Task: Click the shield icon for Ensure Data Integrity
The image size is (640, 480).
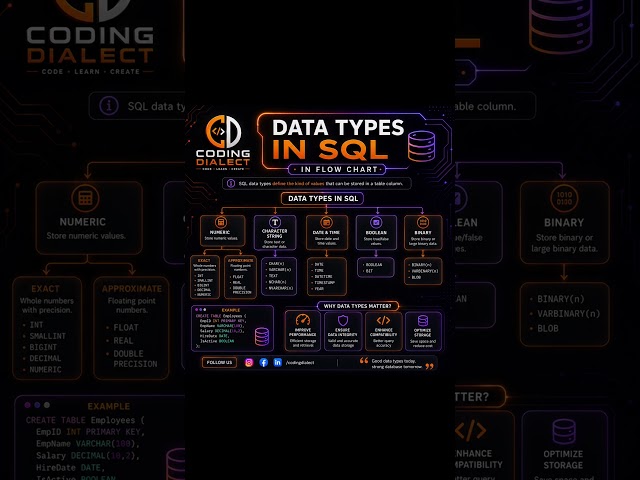Action: tap(343, 320)
